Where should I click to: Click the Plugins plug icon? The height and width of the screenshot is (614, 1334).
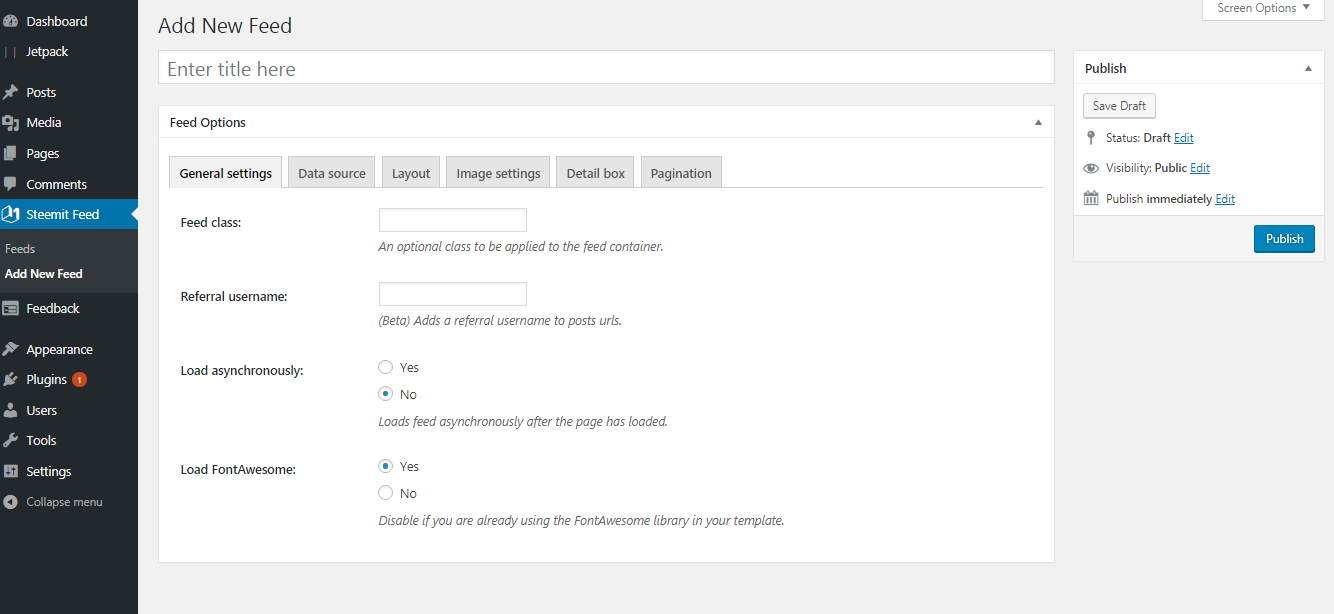tap(10, 380)
